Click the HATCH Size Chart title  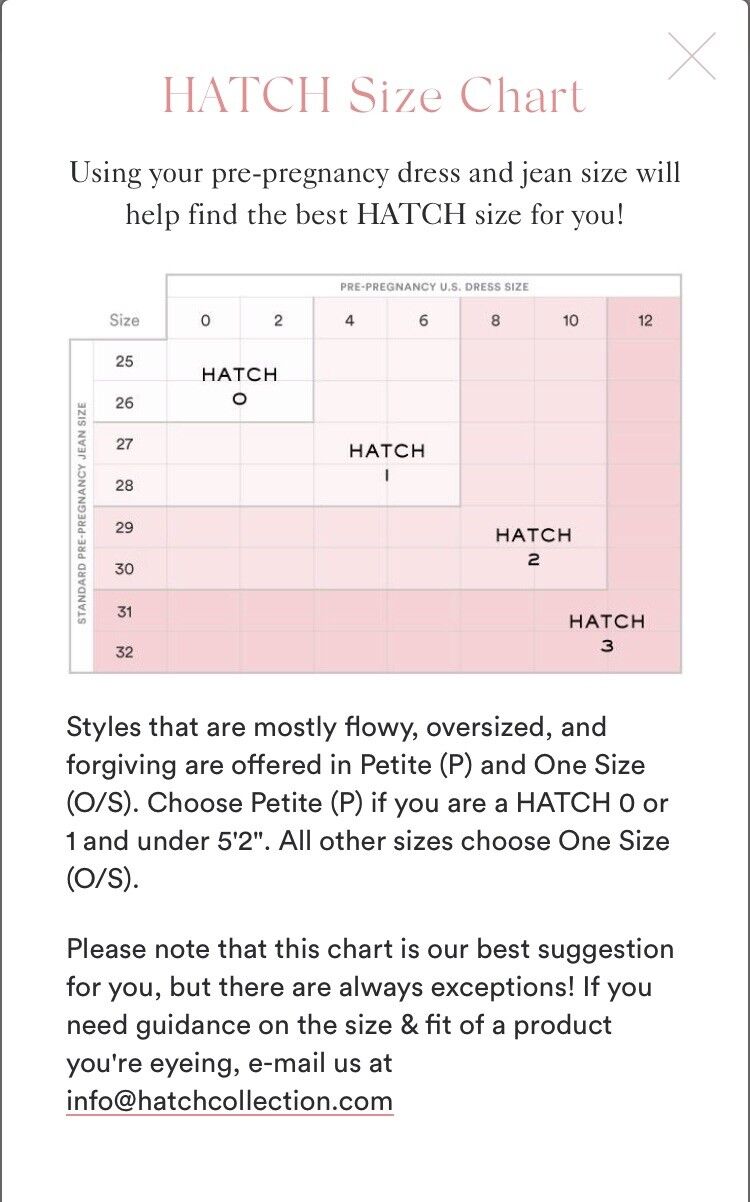(374, 96)
